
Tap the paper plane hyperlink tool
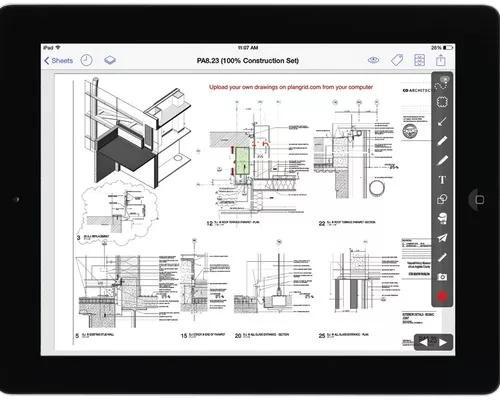tap(442, 238)
